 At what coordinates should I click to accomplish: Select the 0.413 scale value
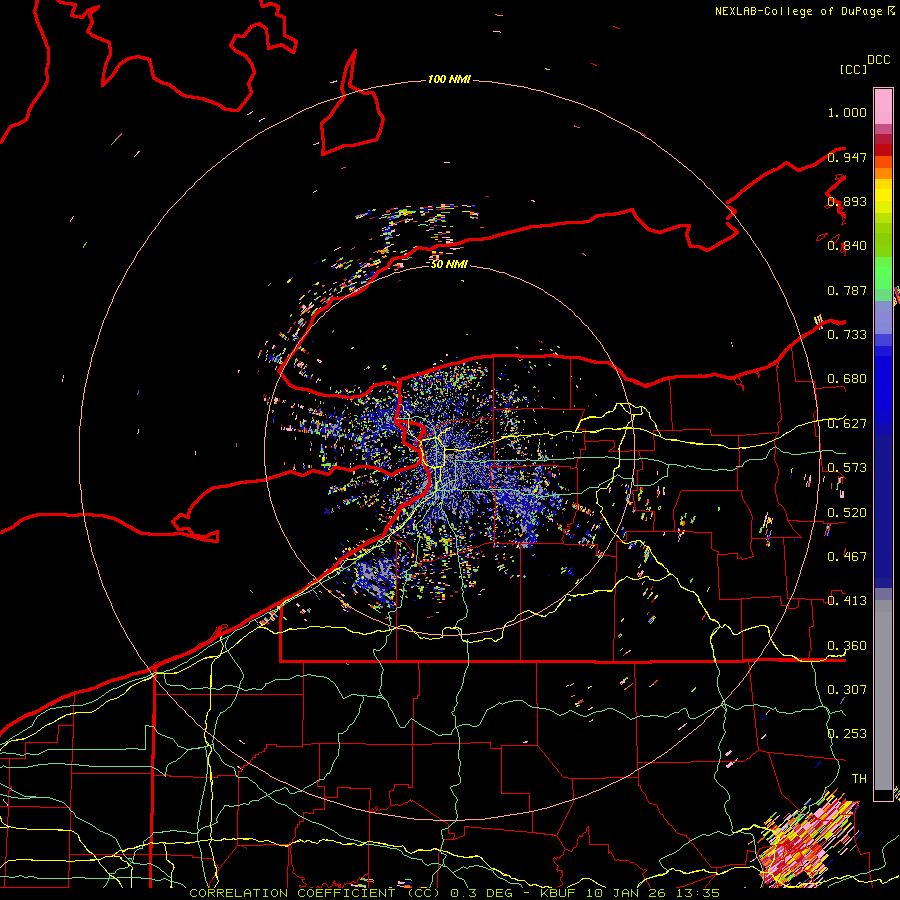click(x=847, y=601)
